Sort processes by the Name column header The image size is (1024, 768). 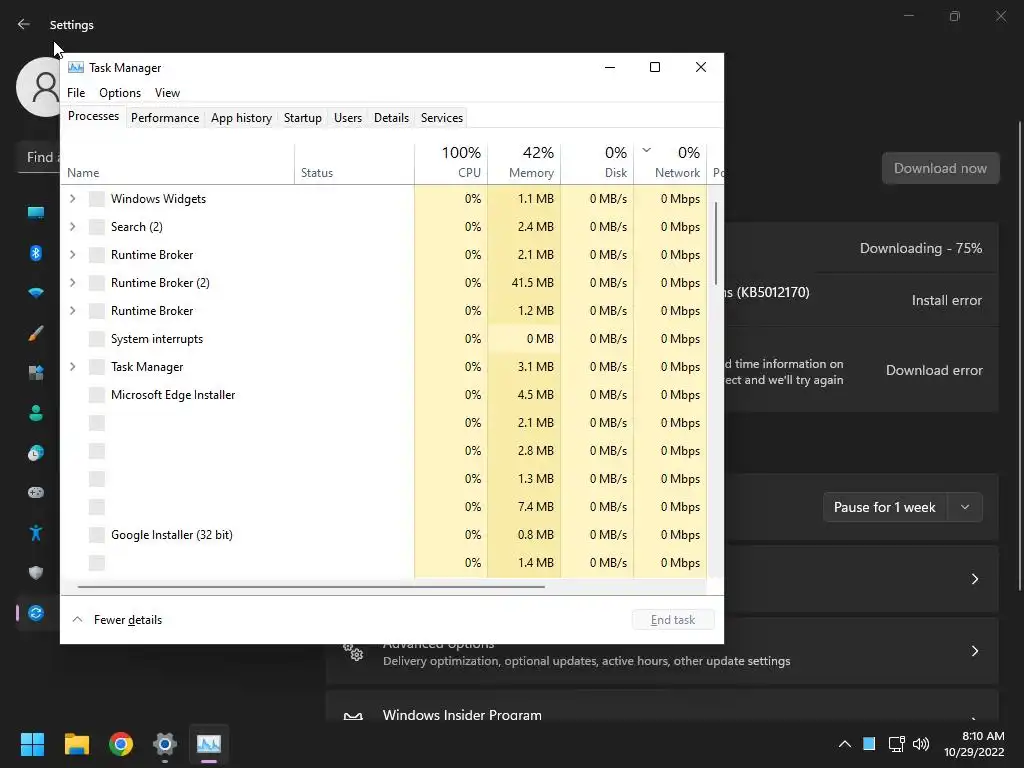[x=178, y=162]
